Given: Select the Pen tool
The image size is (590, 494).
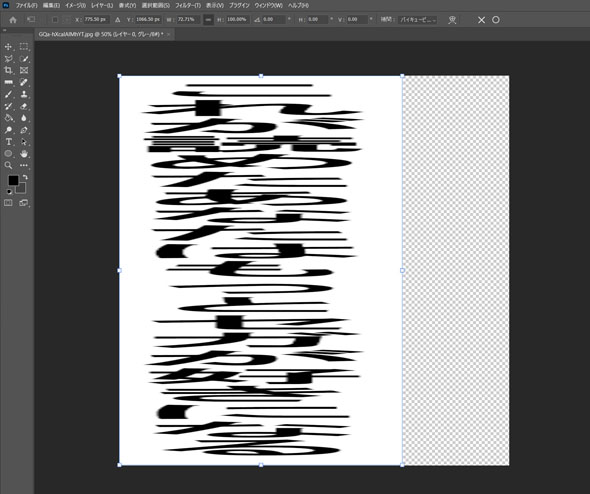Looking at the screenshot, I should click(x=24, y=130).
